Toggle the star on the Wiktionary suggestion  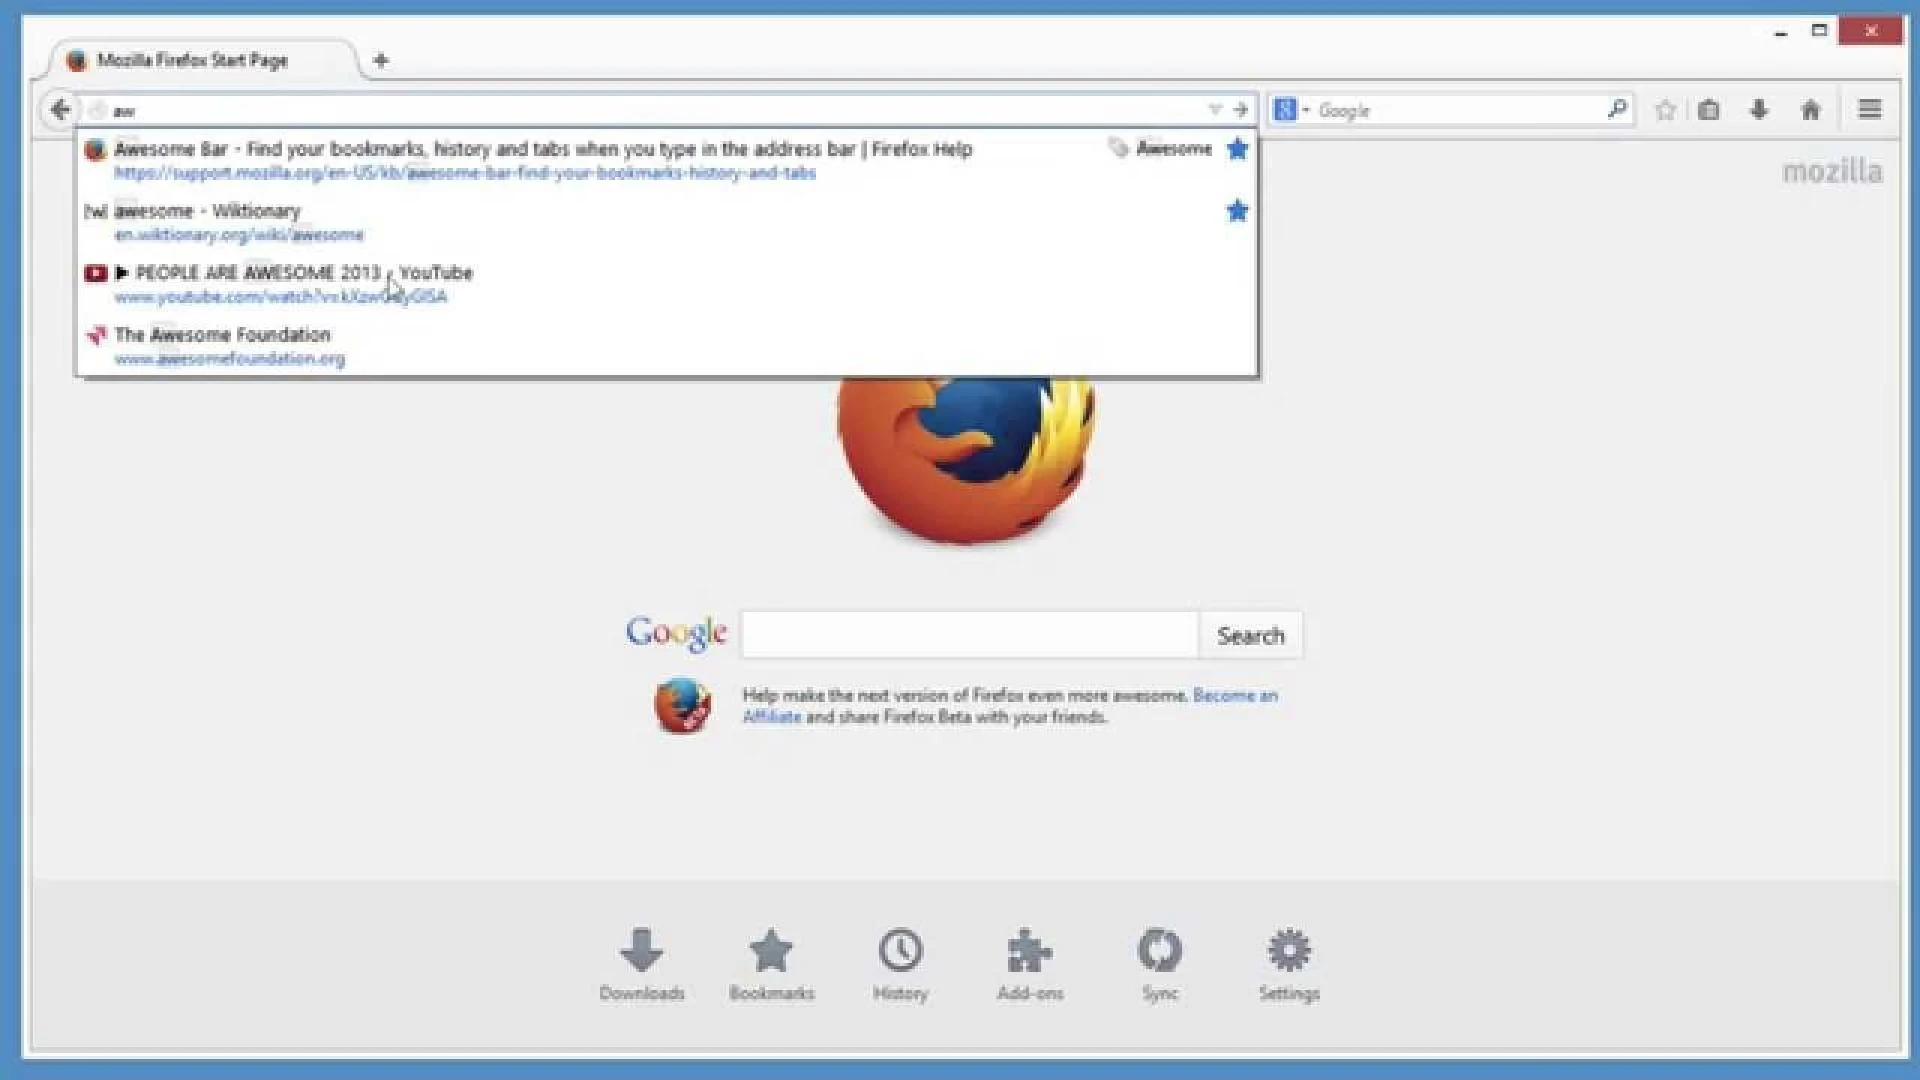[x=1237, y=211]
